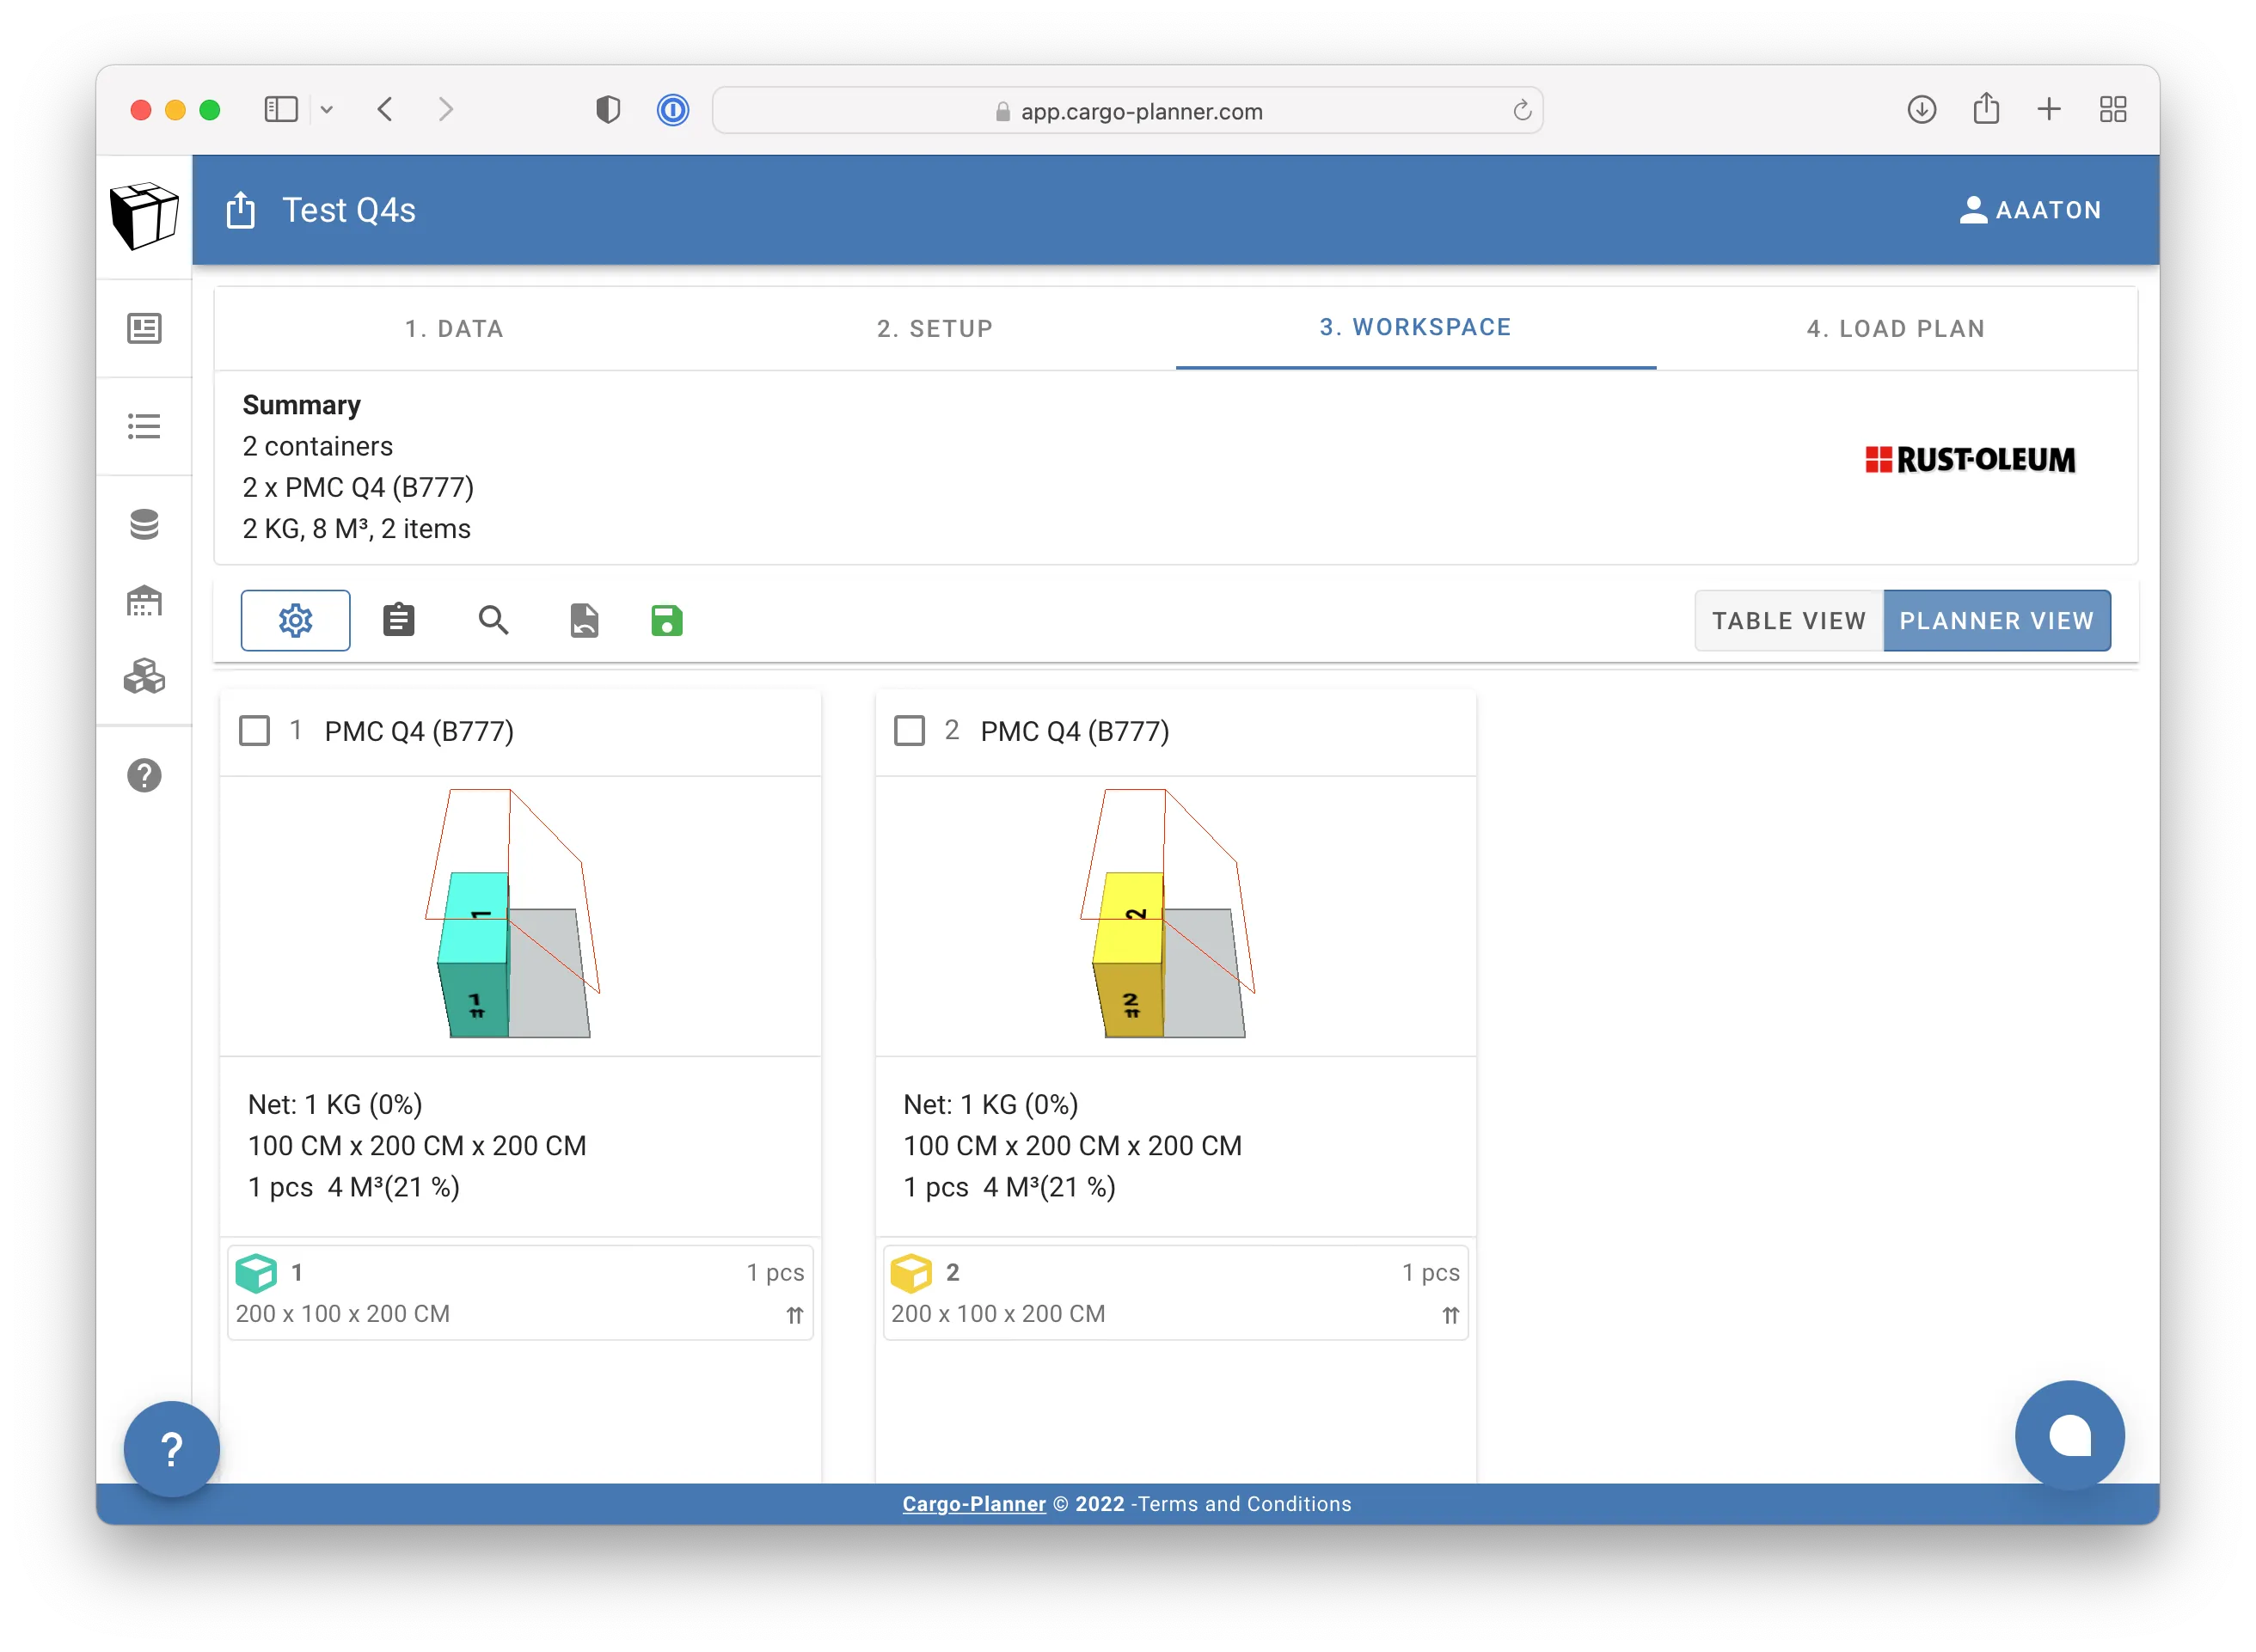Image resolution: width=2256 pixels, height=1652 pixels.
Task: Select the cargo cubes icon in the sidebar
Action: coord(145,676)
